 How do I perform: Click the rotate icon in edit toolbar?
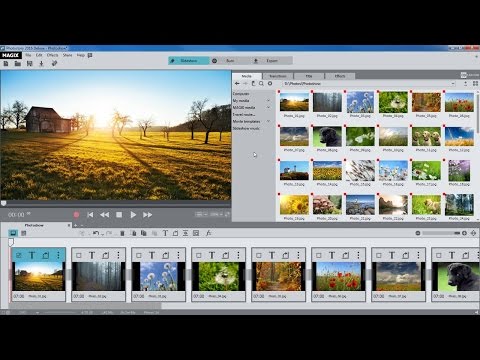(175, 233)
